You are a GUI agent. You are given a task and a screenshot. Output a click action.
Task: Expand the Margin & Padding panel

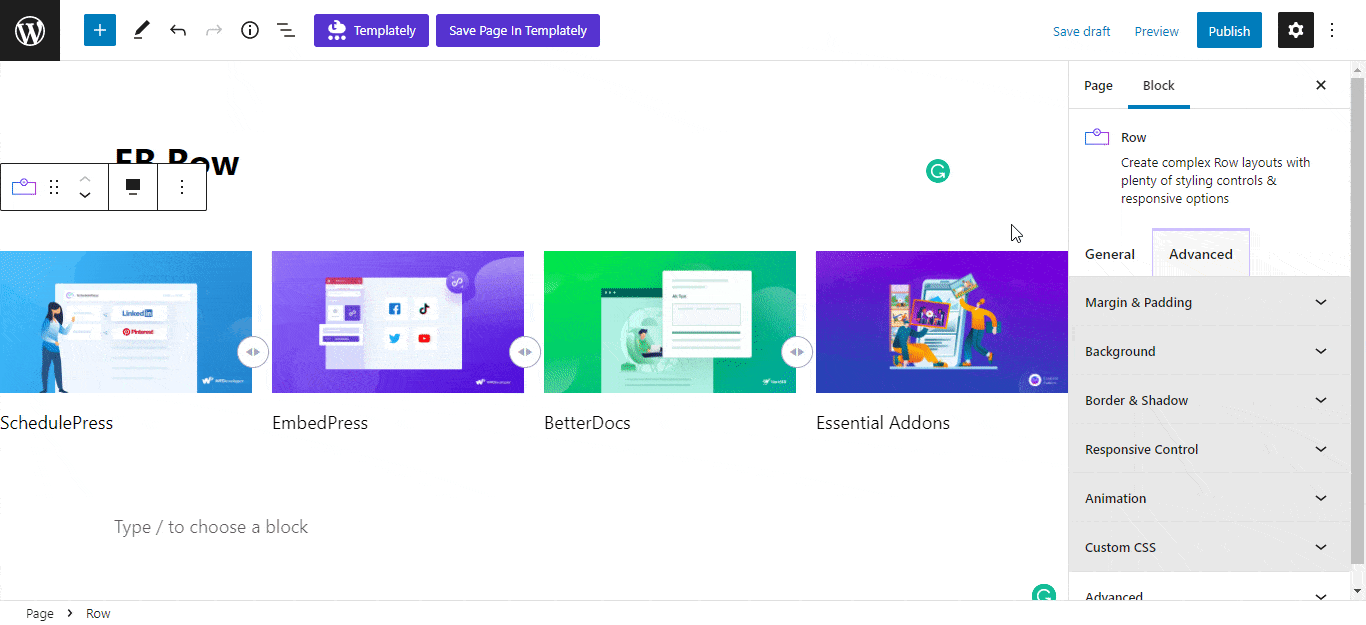[1209, 302]
